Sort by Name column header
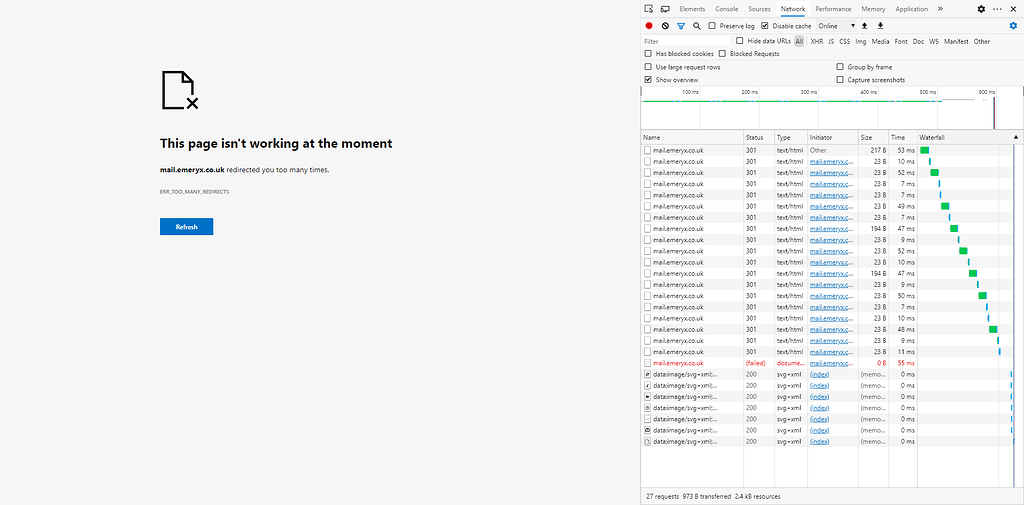Screen dimensions: 1024x505 tap(692, 137)
